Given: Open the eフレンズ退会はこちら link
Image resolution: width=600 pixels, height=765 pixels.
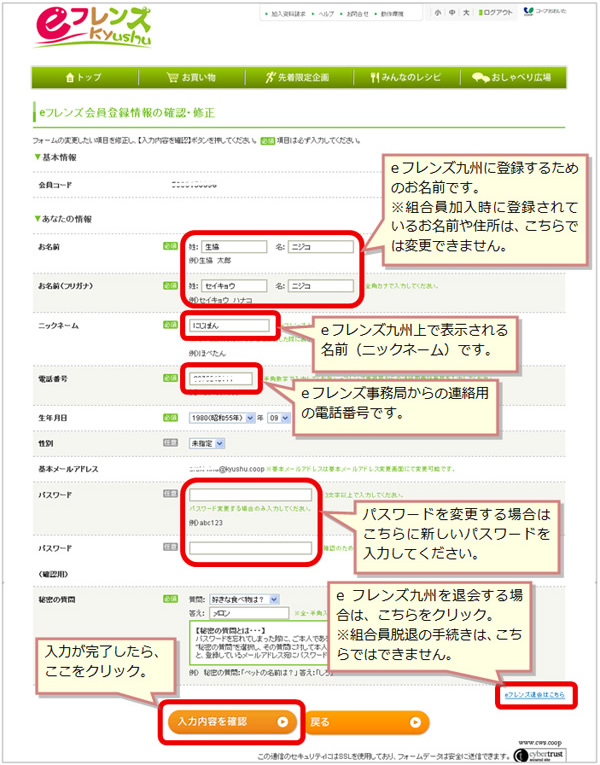Looking at the screenshot, I should click(x=535, y=695).
